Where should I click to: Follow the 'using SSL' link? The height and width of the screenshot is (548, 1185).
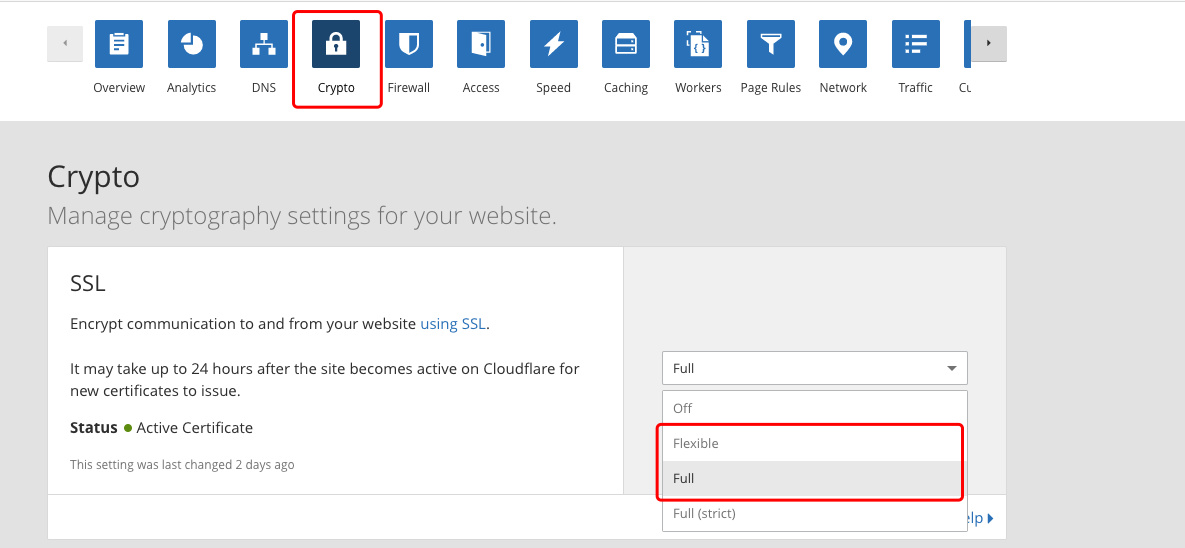[x=453, y=324]
